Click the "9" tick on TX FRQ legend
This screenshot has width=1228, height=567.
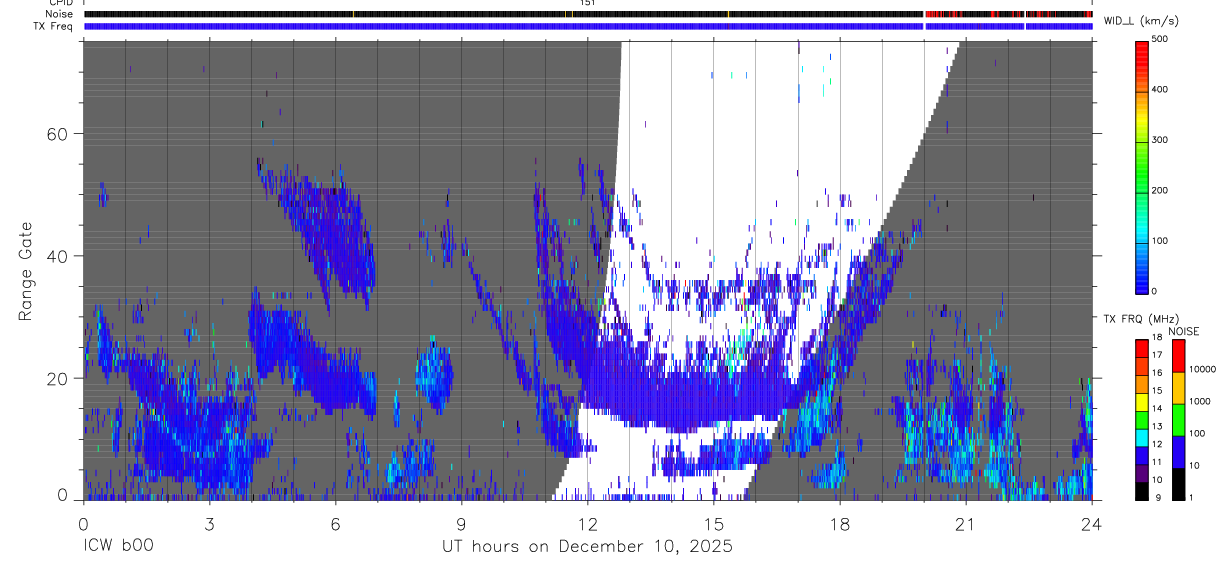[x=1156, y=497]
